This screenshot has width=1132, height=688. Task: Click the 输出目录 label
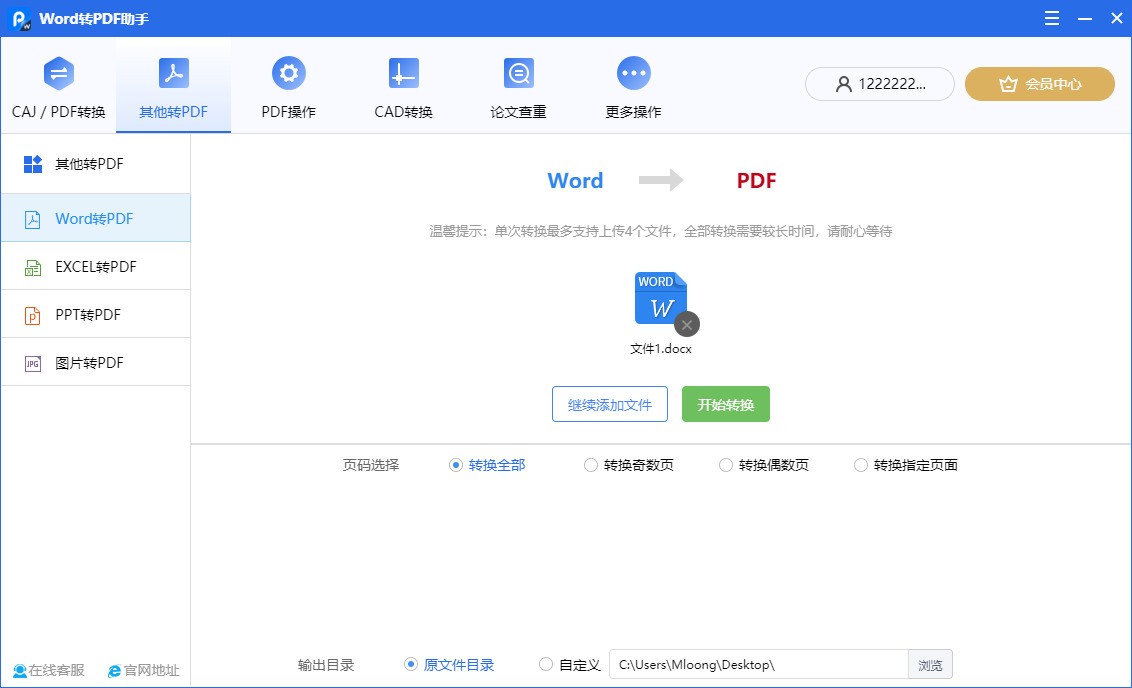click(x=326, y=665)
